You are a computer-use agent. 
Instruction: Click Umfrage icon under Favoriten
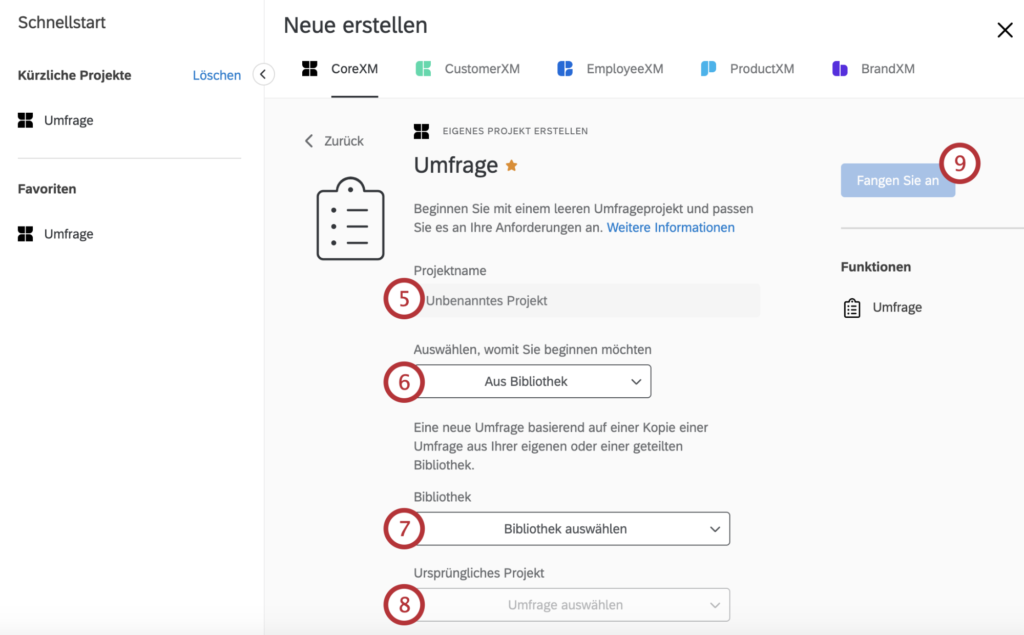tap(25, 234)
